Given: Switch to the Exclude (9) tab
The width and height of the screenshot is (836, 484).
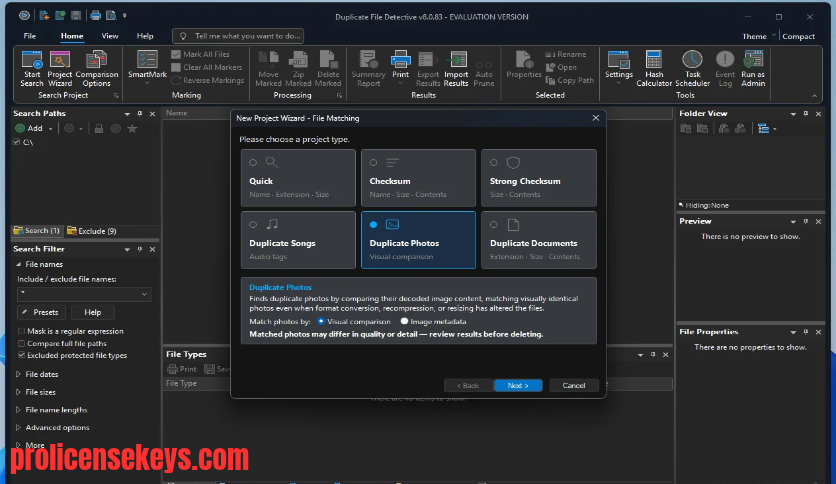Looking at the screenshot, I should [92, 231].
